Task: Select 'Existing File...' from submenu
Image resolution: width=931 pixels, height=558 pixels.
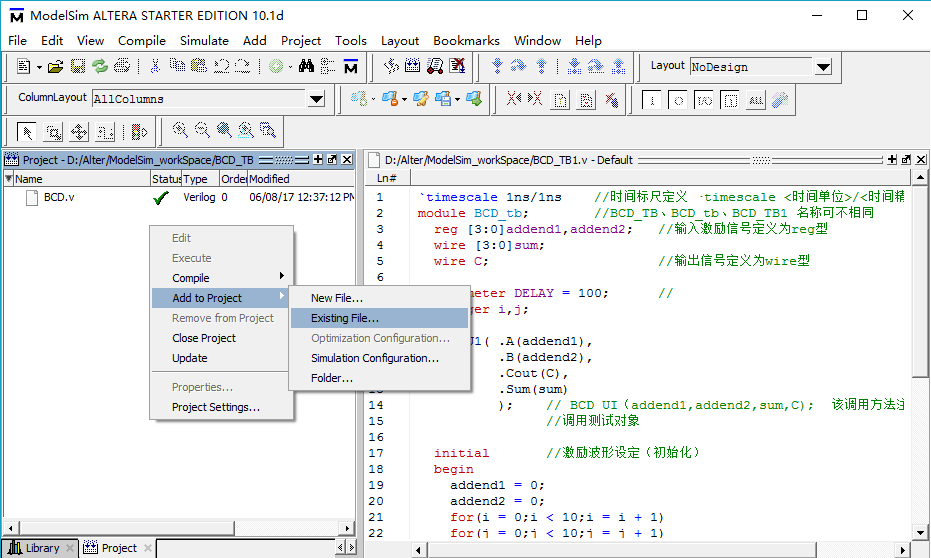Action: pos(379,318)
